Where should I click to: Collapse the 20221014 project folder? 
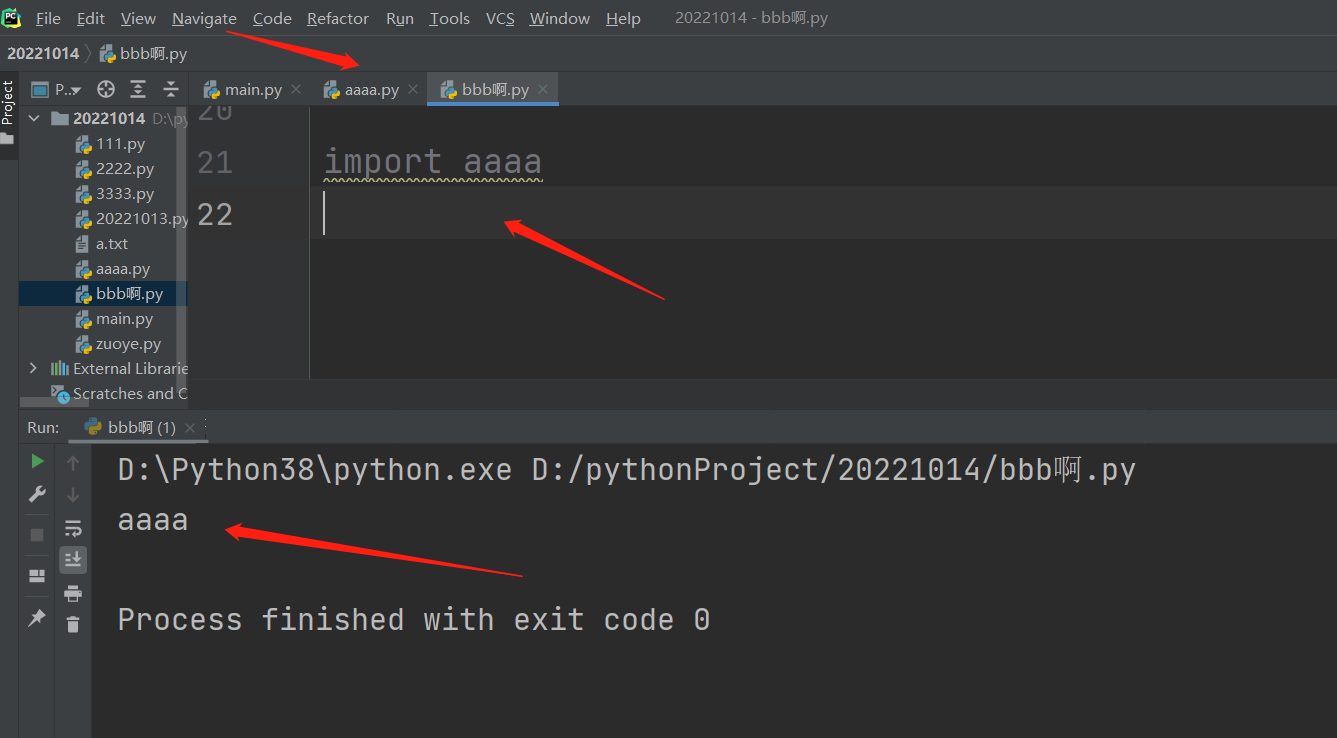tap(35, 118)
